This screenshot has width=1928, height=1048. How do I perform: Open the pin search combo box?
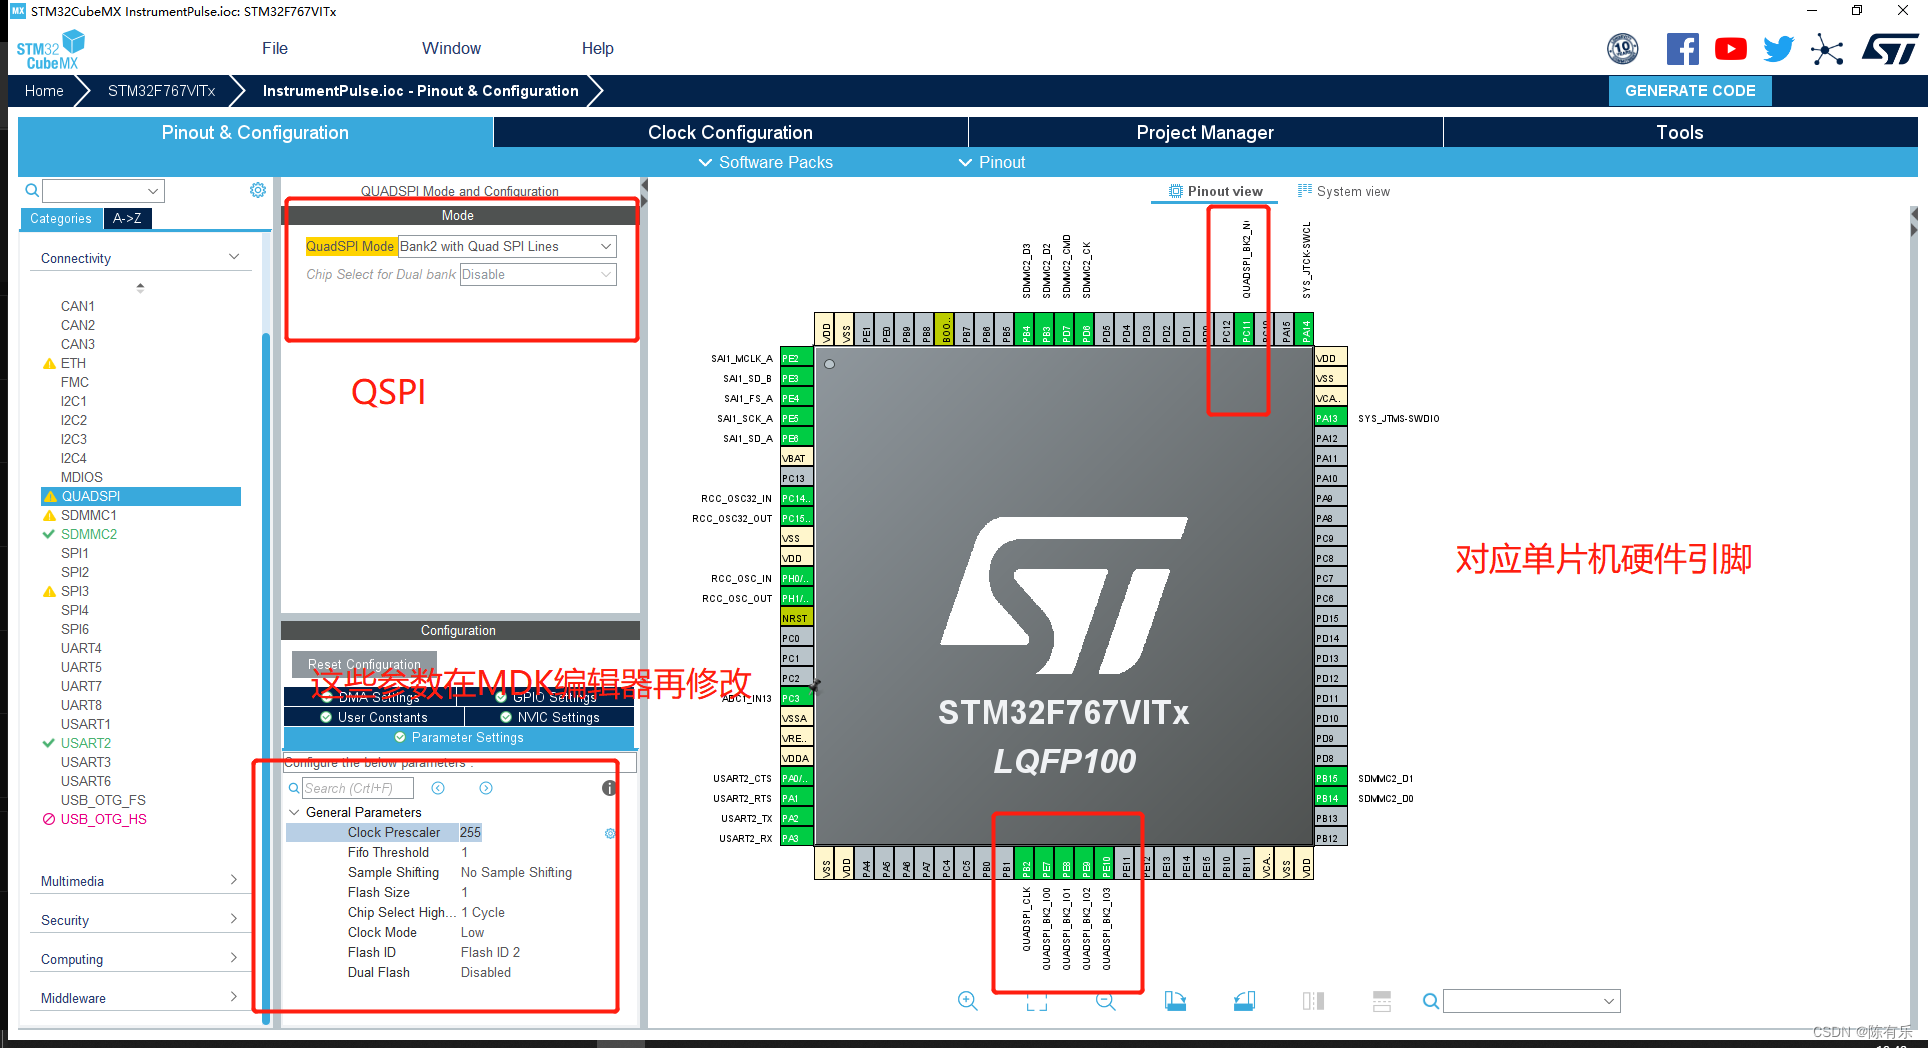point(1532,1001)
